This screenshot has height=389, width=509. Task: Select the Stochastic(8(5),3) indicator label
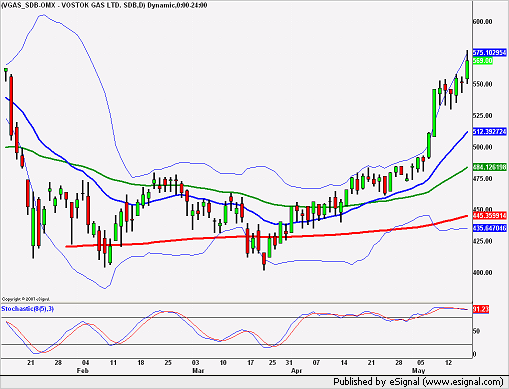click(x=28, y=309)
